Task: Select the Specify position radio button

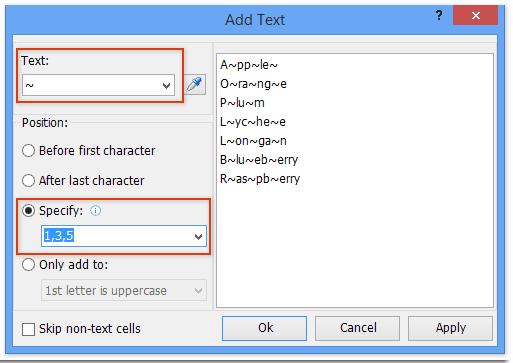Action: (28, 211)
